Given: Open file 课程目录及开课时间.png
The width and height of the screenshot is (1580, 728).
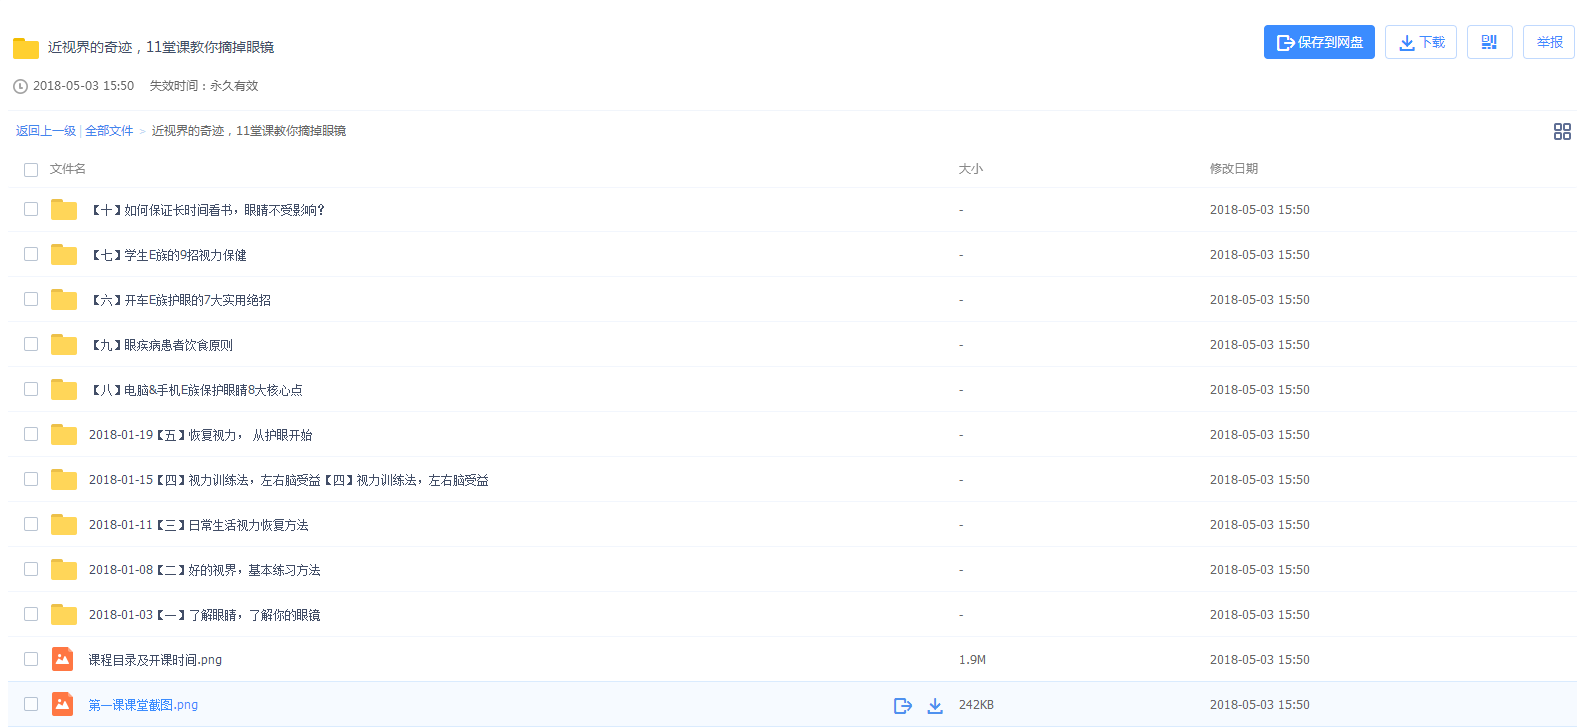Looking at the screenshot, I should (155, 660).
